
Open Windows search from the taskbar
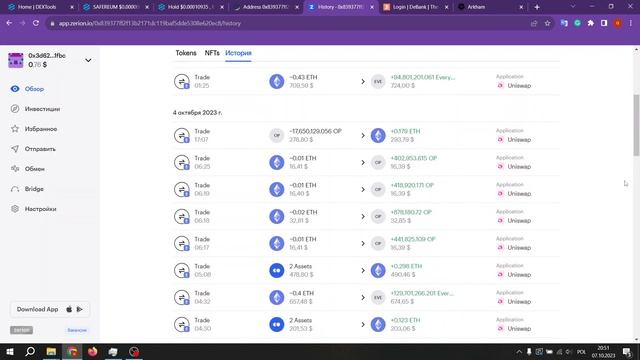[30, 351]
